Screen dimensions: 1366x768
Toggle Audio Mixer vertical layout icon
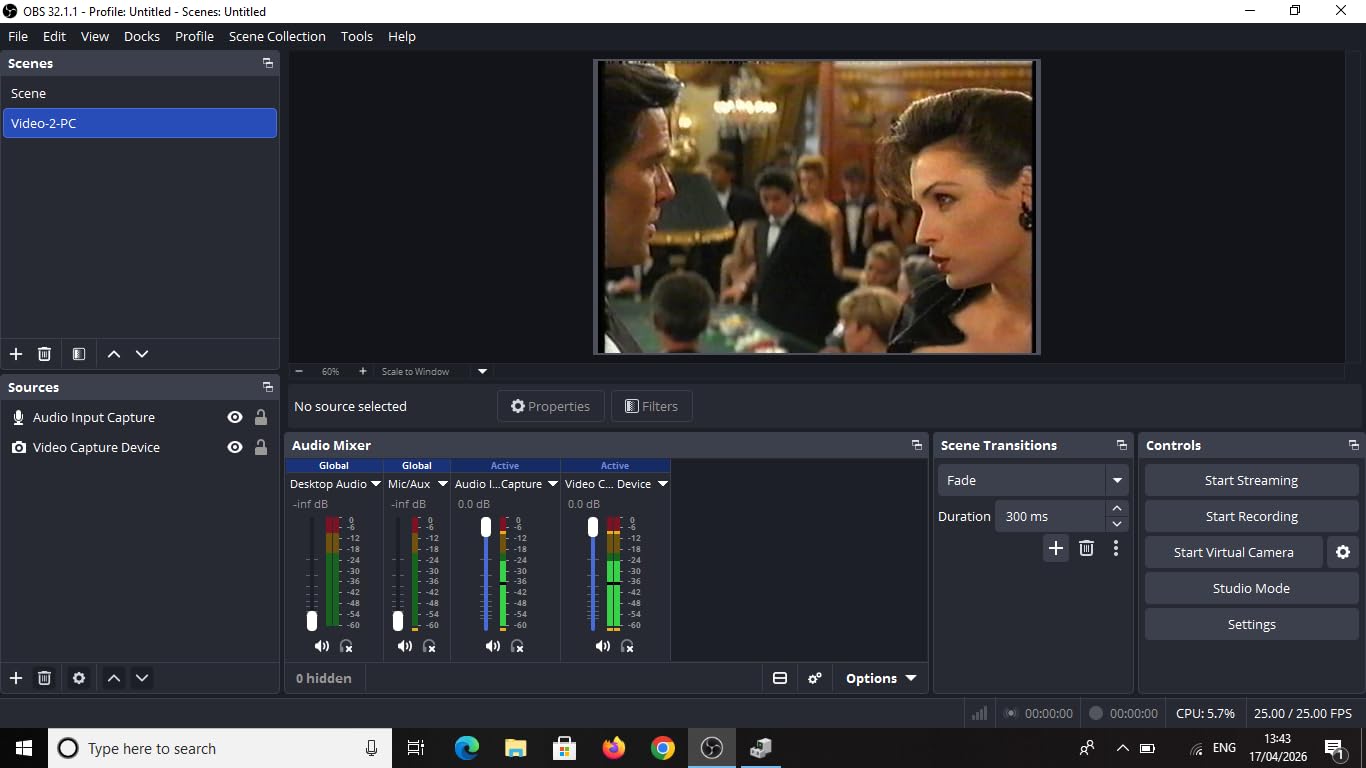[780, 678]
